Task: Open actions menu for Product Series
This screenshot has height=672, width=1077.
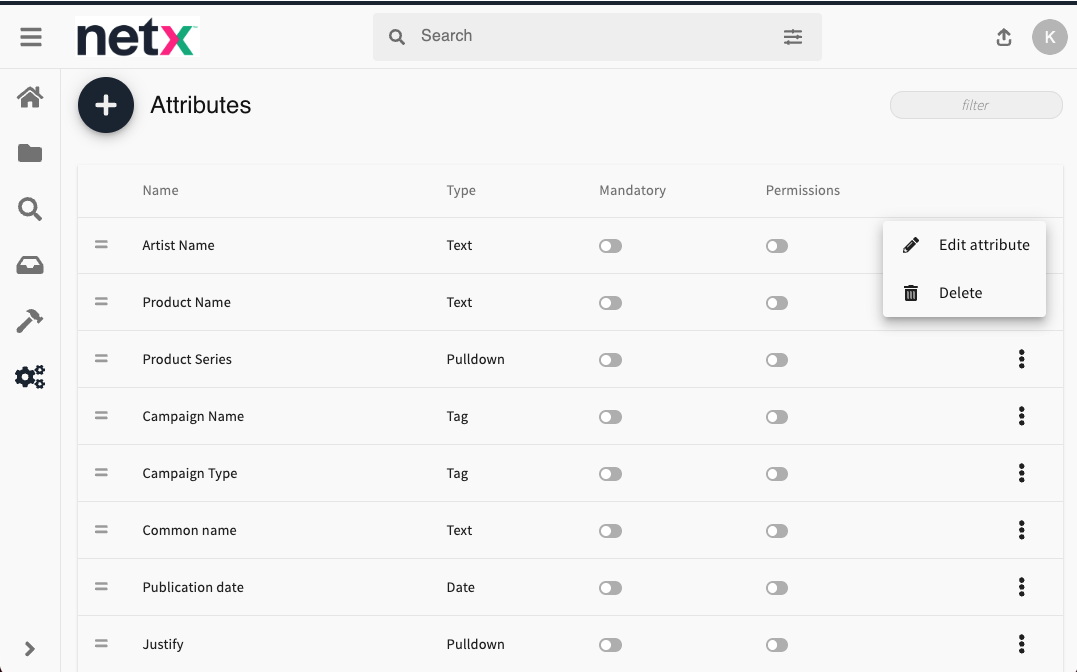Action: [1021, 359]
